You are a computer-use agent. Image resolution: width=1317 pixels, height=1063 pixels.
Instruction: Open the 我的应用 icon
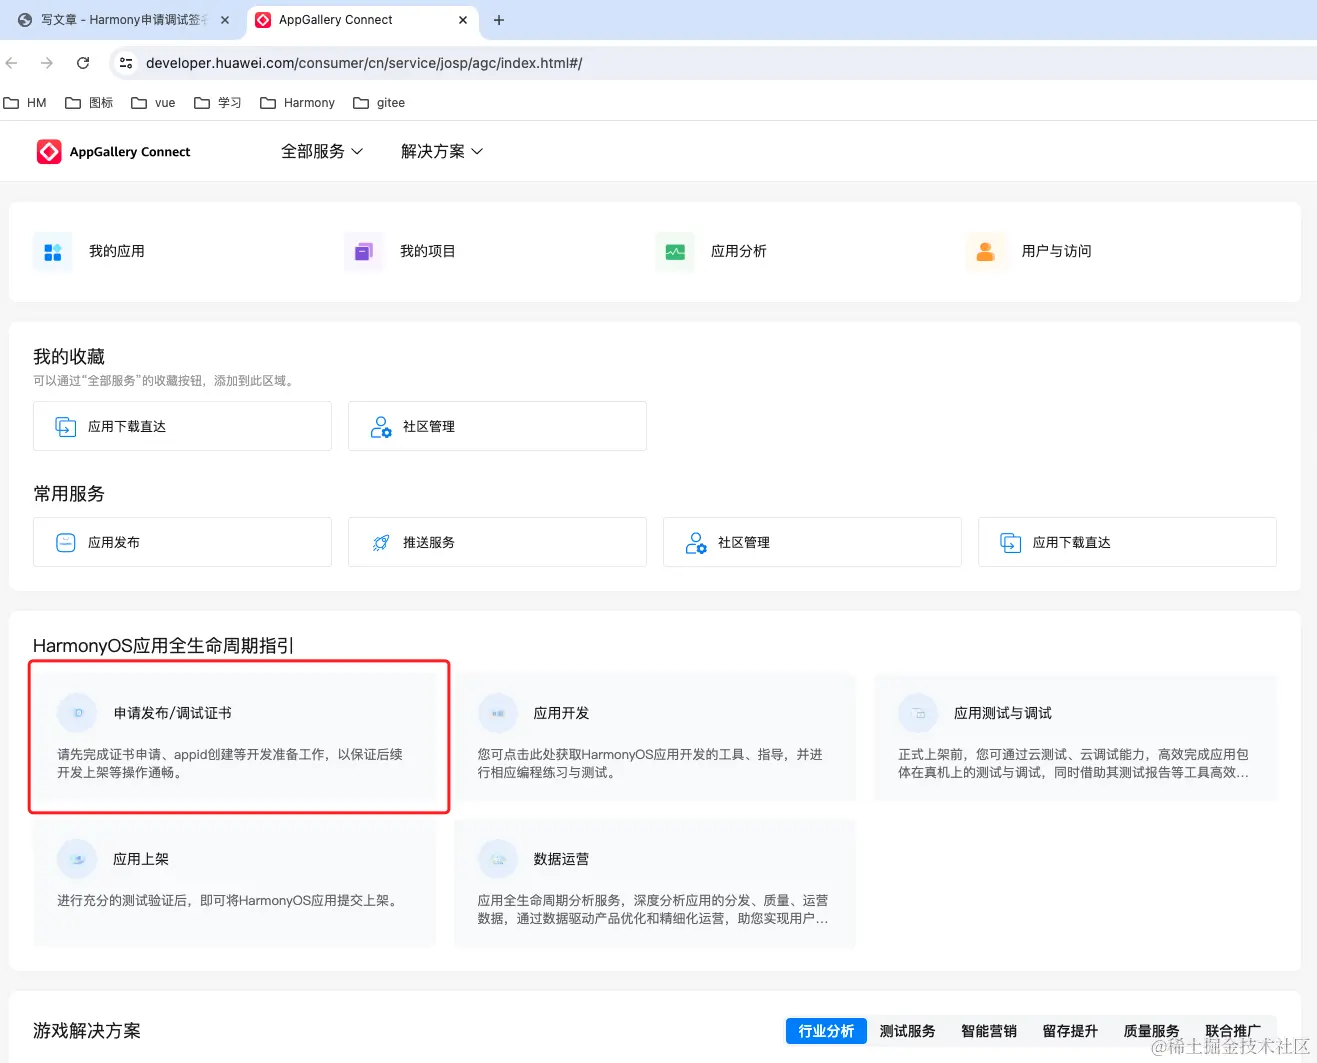[53, 252]
